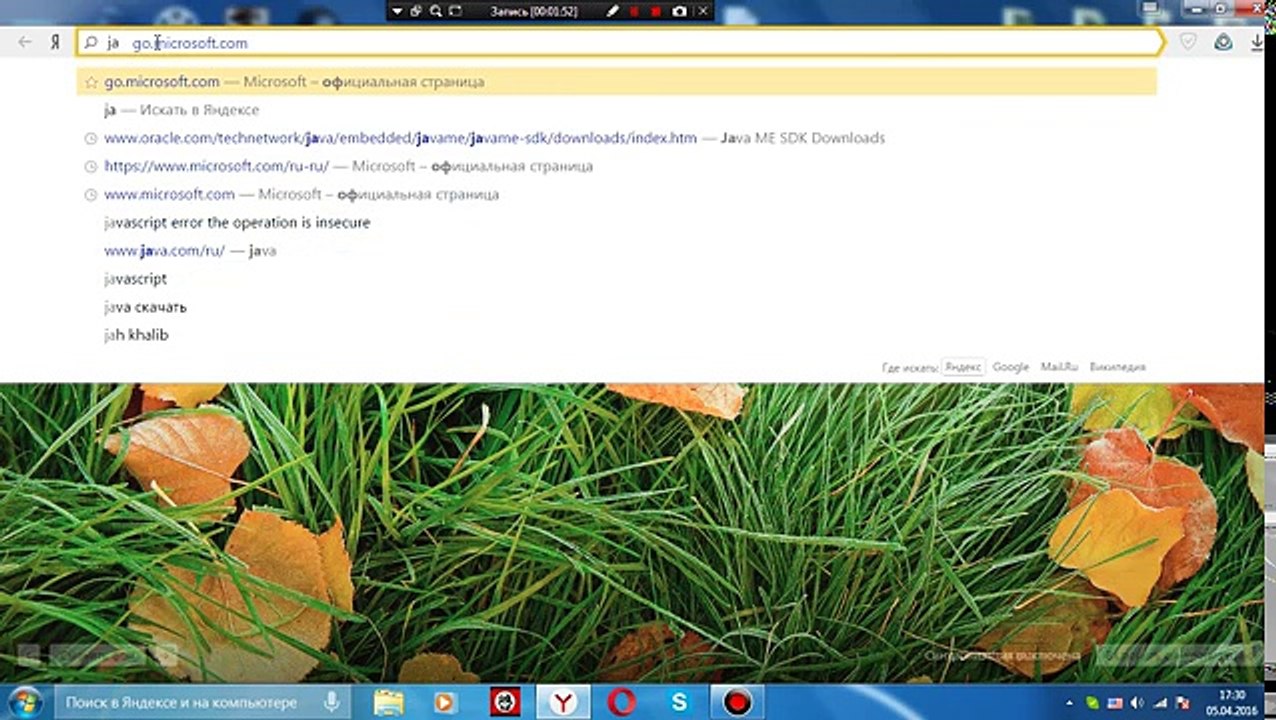Open the www.microsoft.com history suggestion
This screenshot has width=1276, height=720.
(x=301, y=194)
